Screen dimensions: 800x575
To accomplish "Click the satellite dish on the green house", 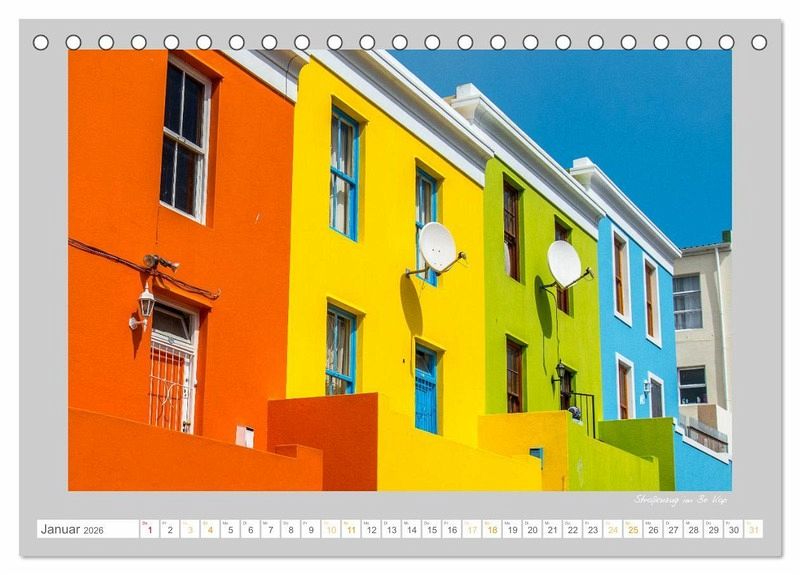I will (x=564, y=263).
